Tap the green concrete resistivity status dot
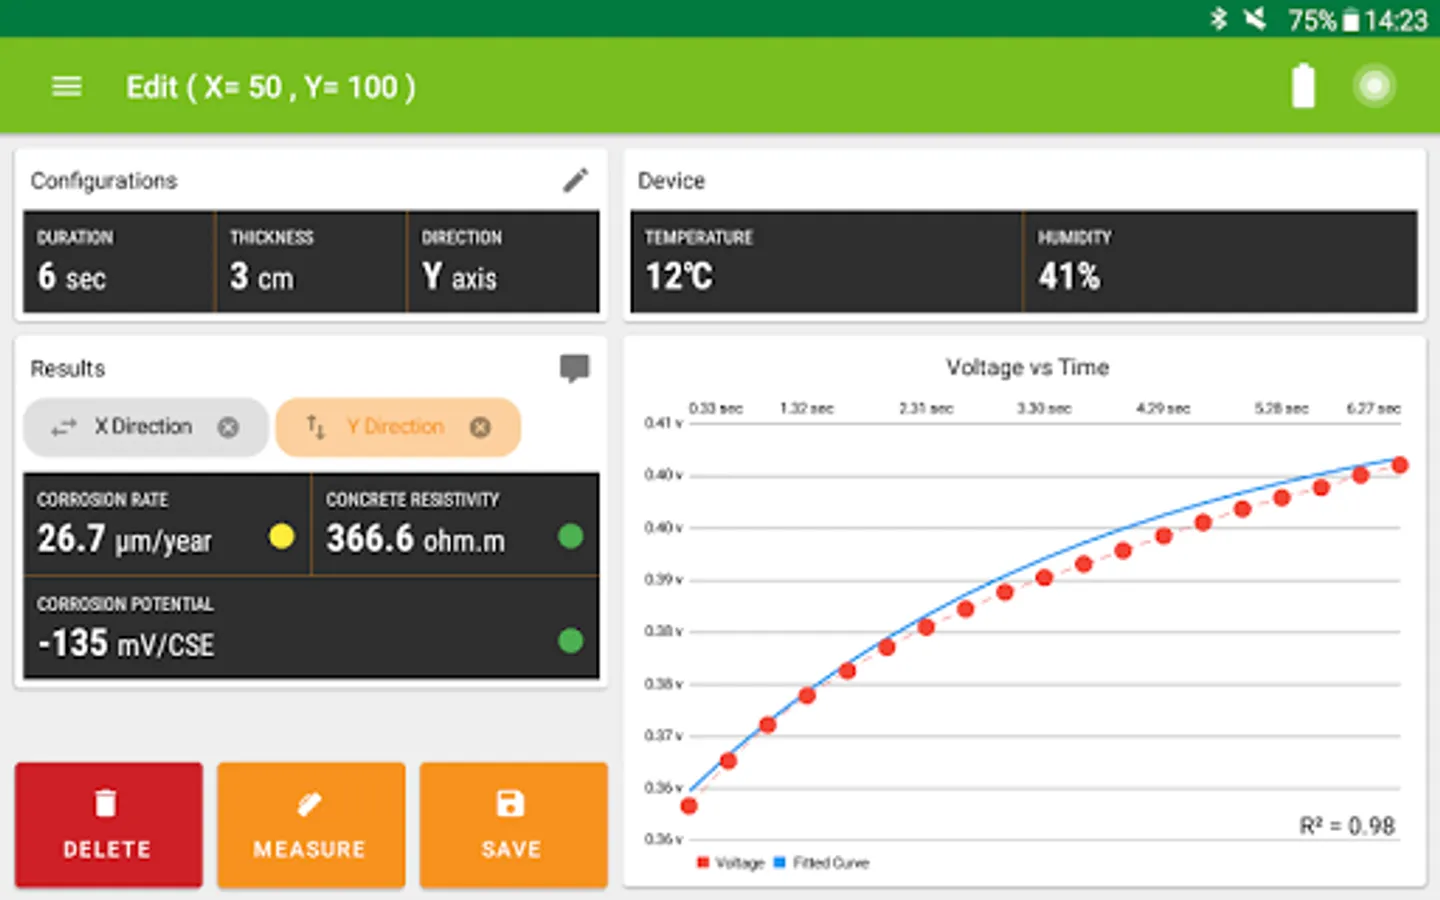This screenshot has height=900, width=1440. [x=570, y=537]
